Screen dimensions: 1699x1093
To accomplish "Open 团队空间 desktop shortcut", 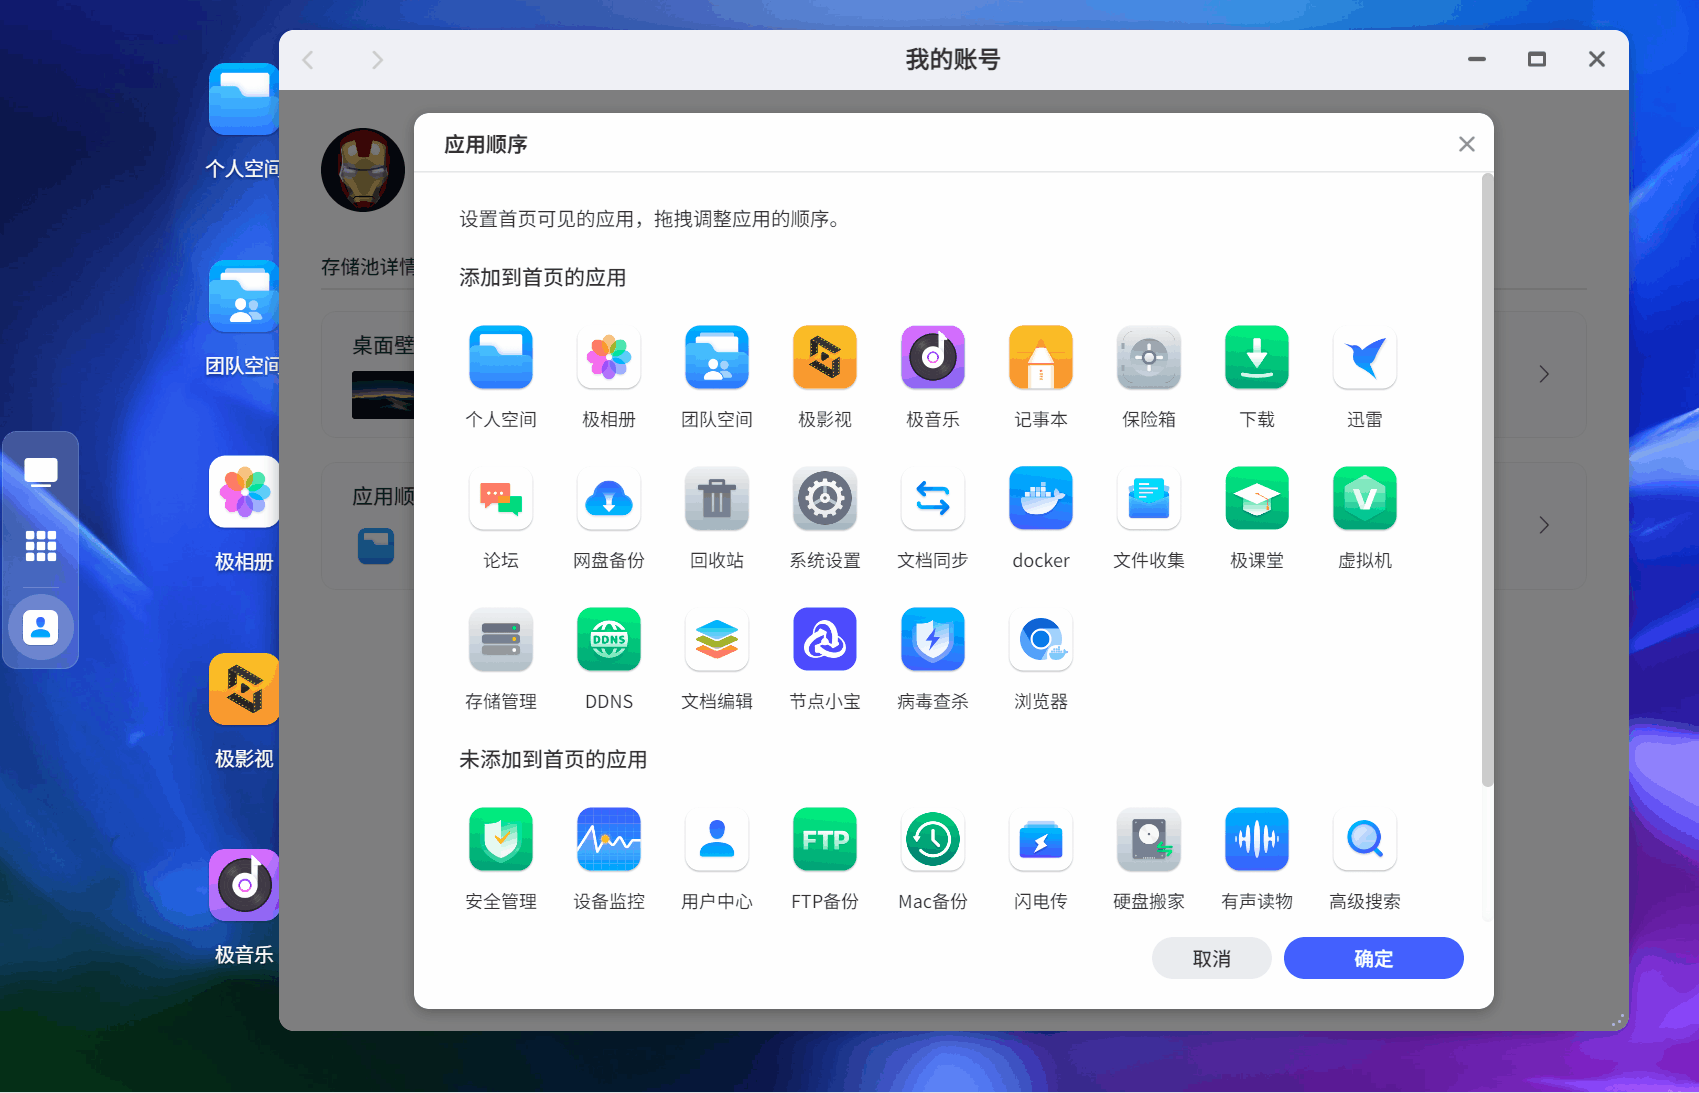I will click(x=244, y=296).
